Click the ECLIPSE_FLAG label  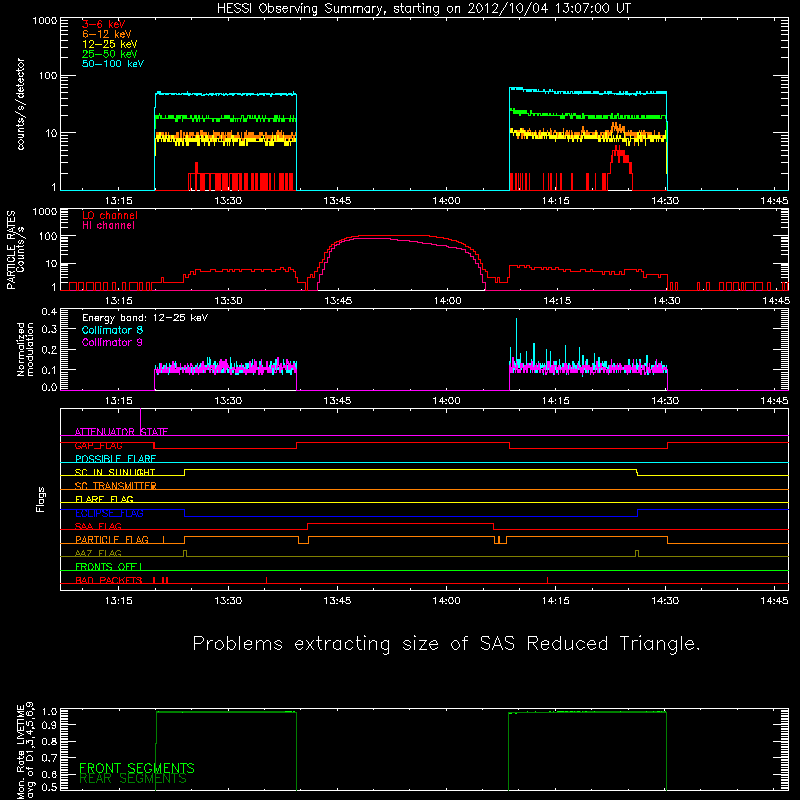point(109,513)
